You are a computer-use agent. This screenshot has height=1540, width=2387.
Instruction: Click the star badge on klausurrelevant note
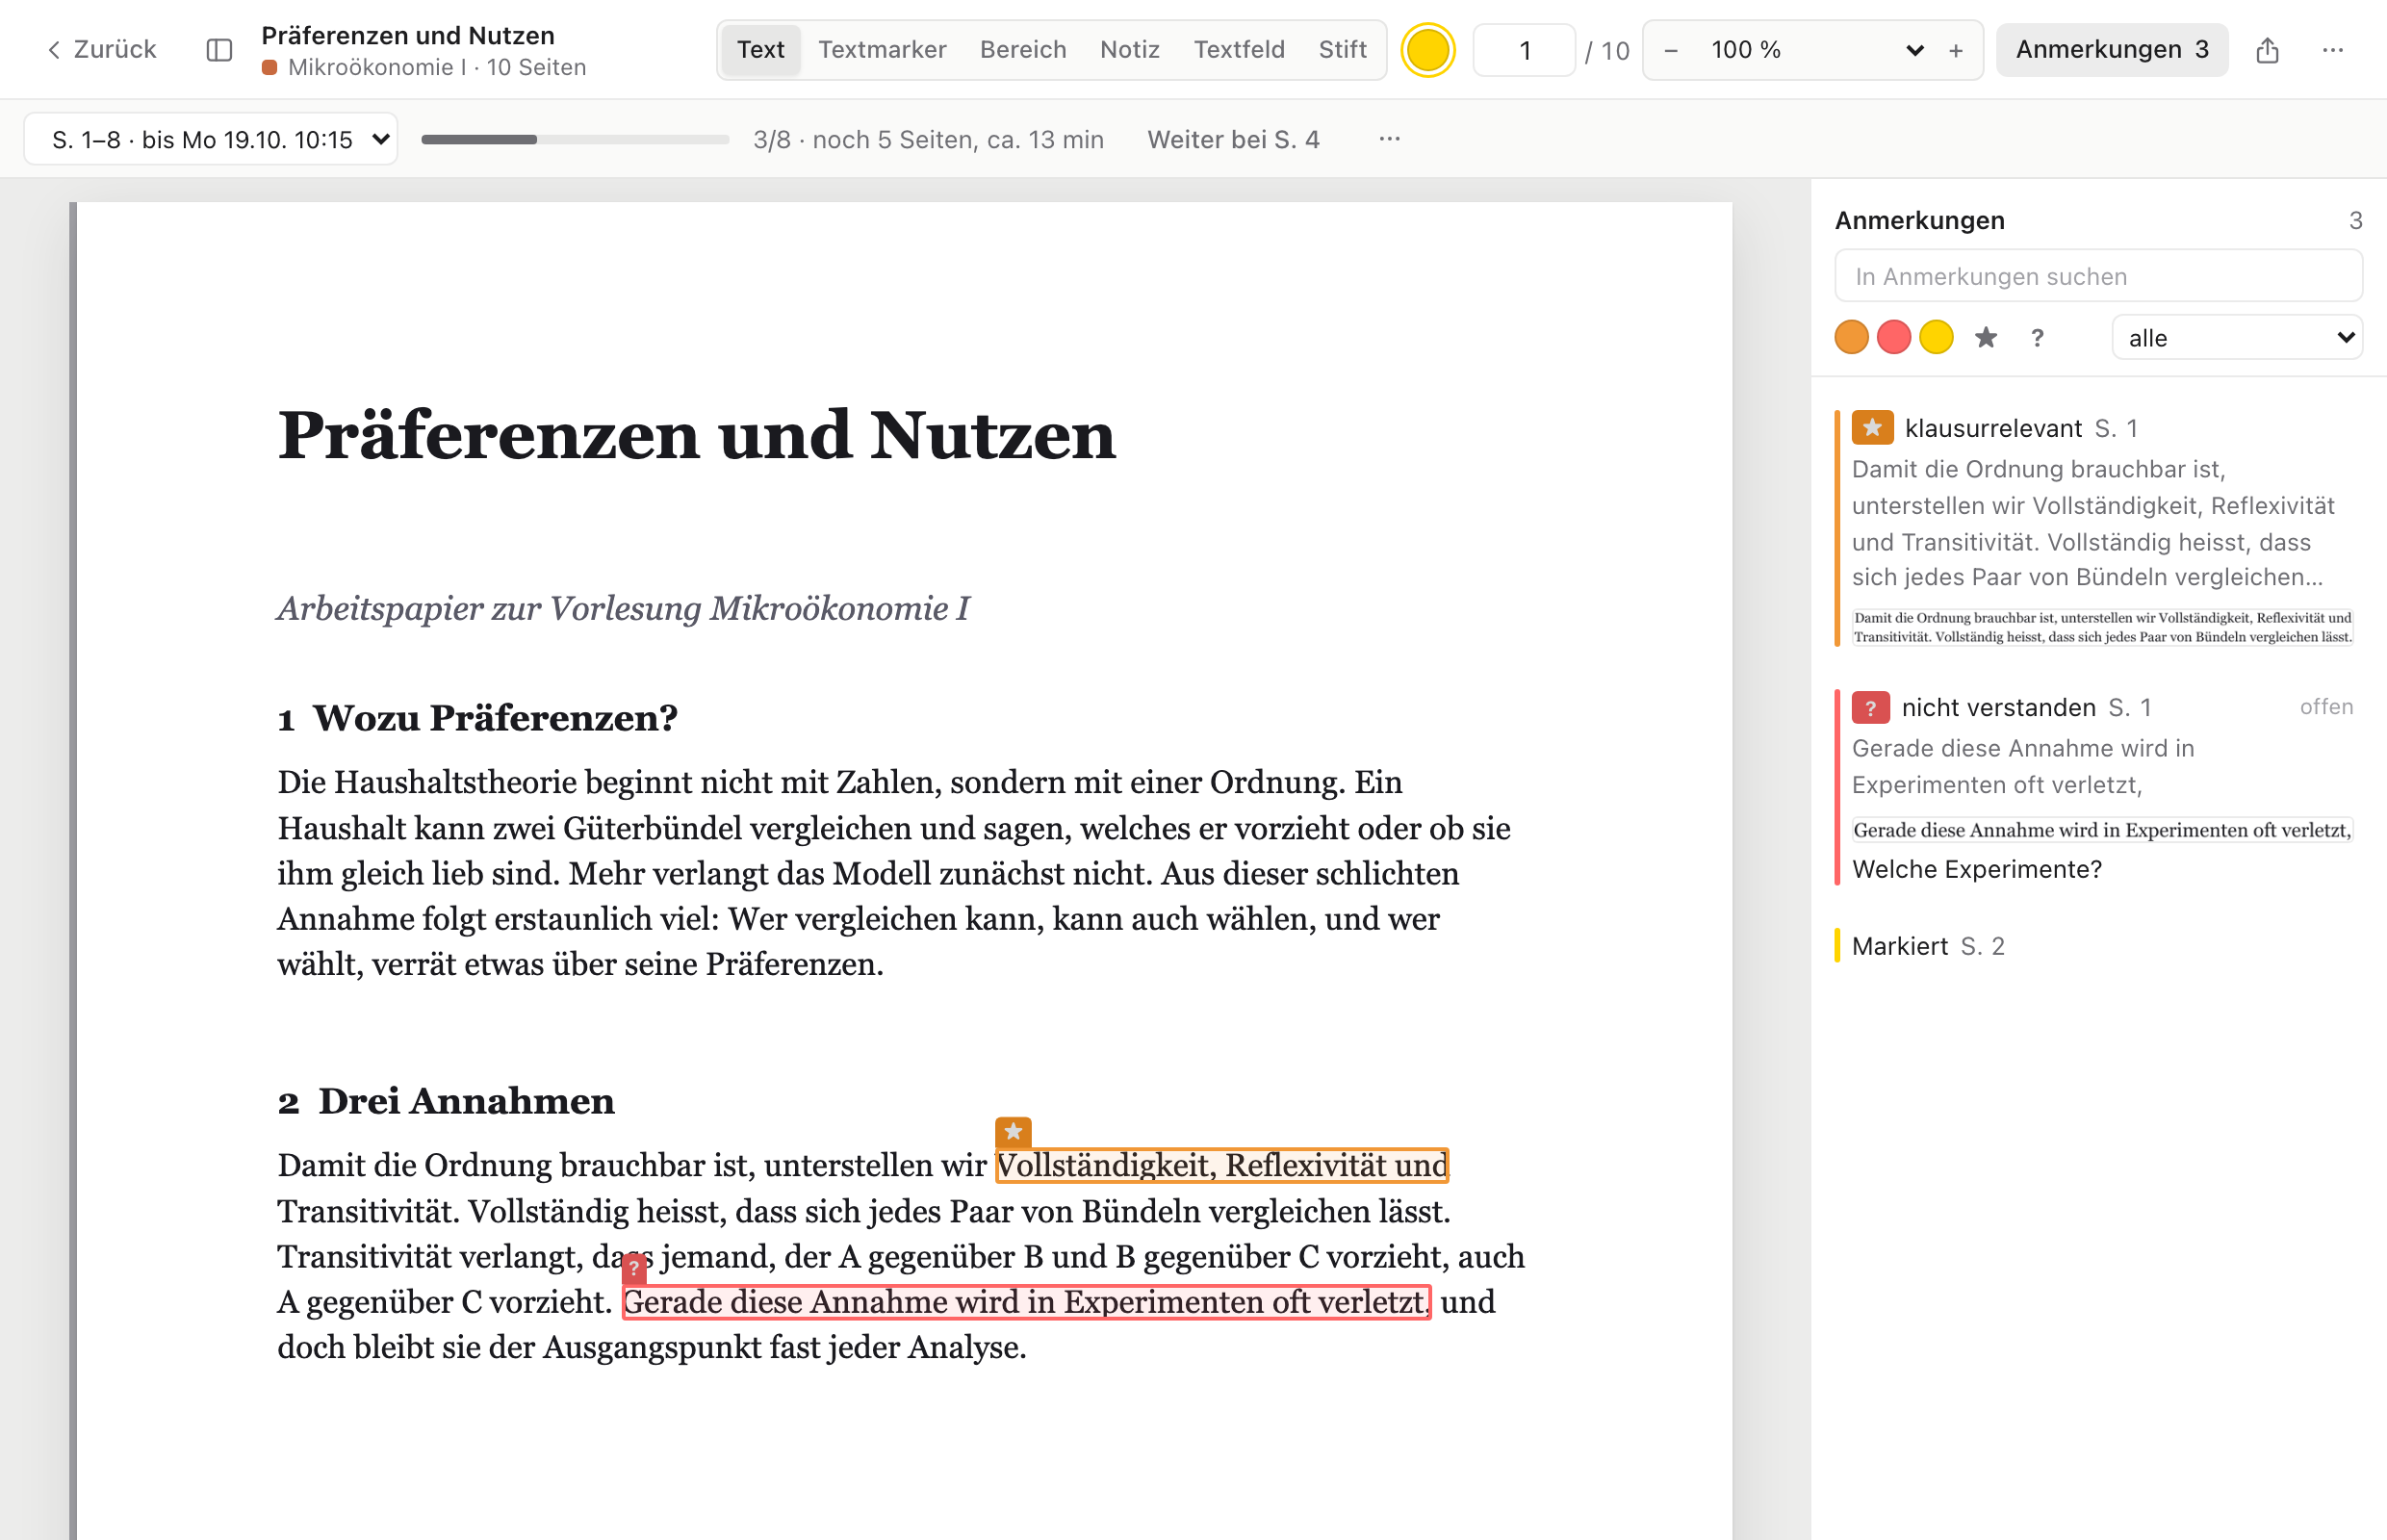pyautogui.click(x=1872, y=428)
